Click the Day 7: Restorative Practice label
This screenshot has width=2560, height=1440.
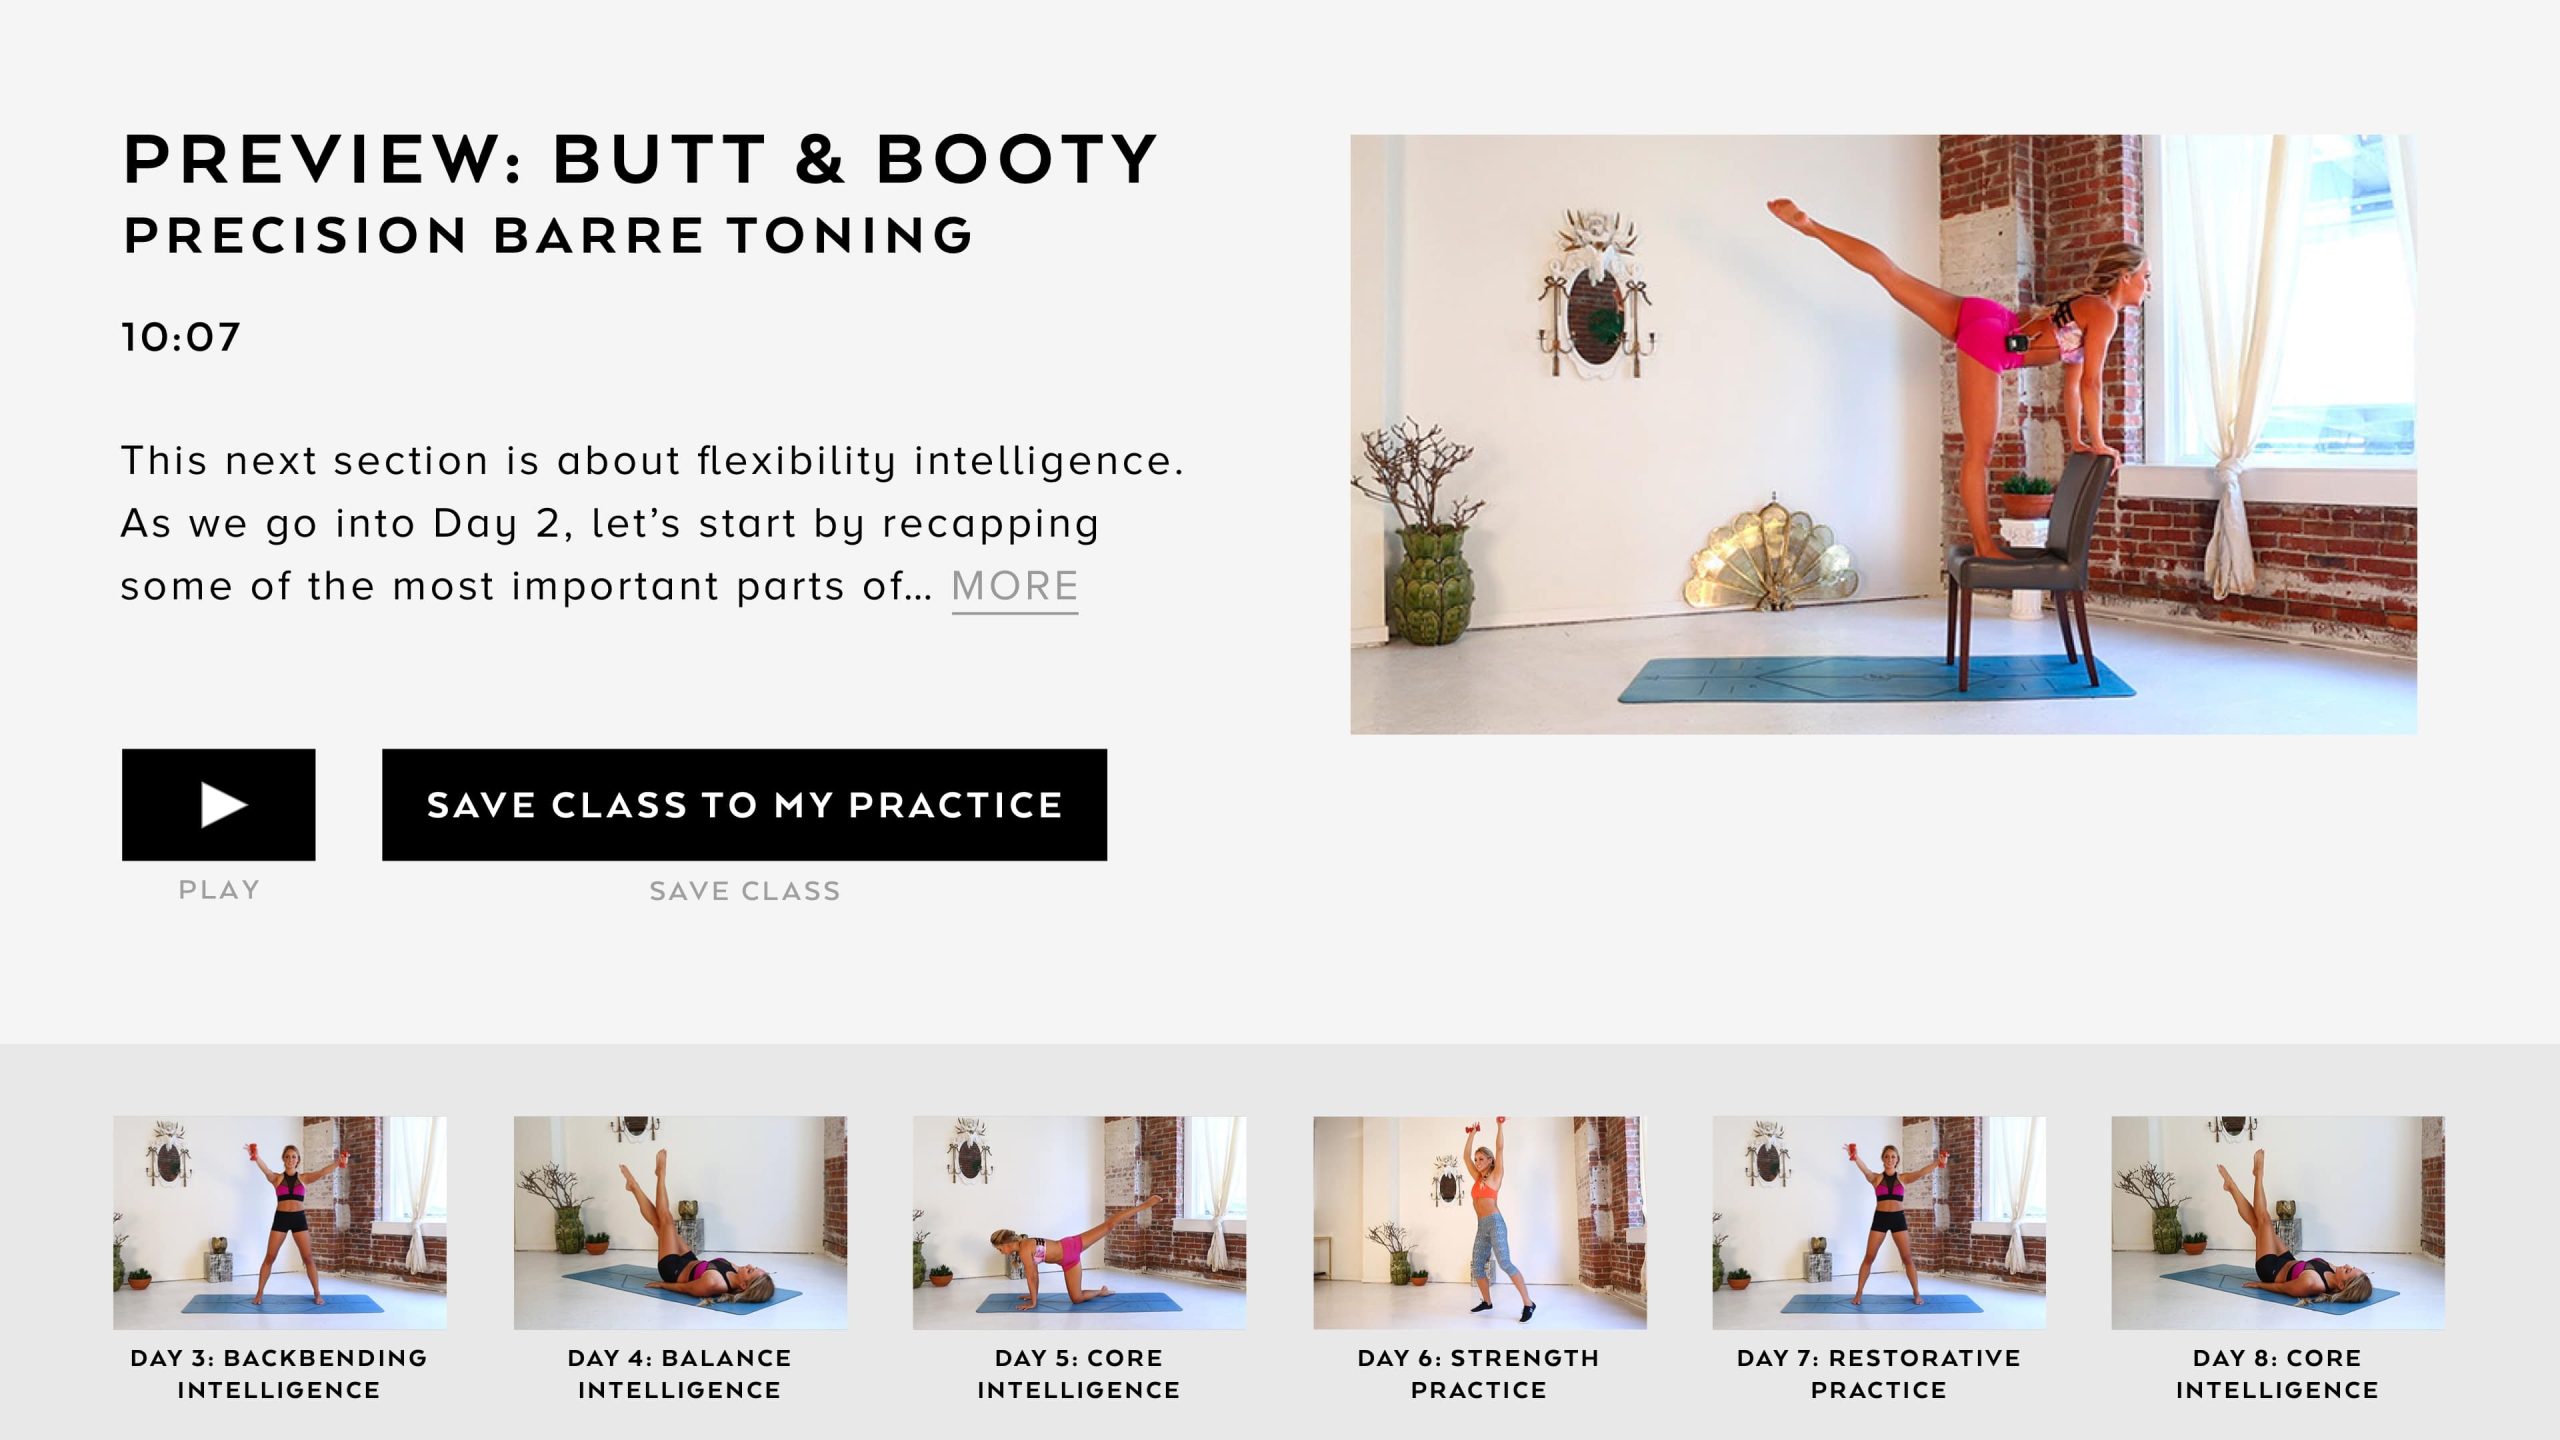(1878, 1373)
